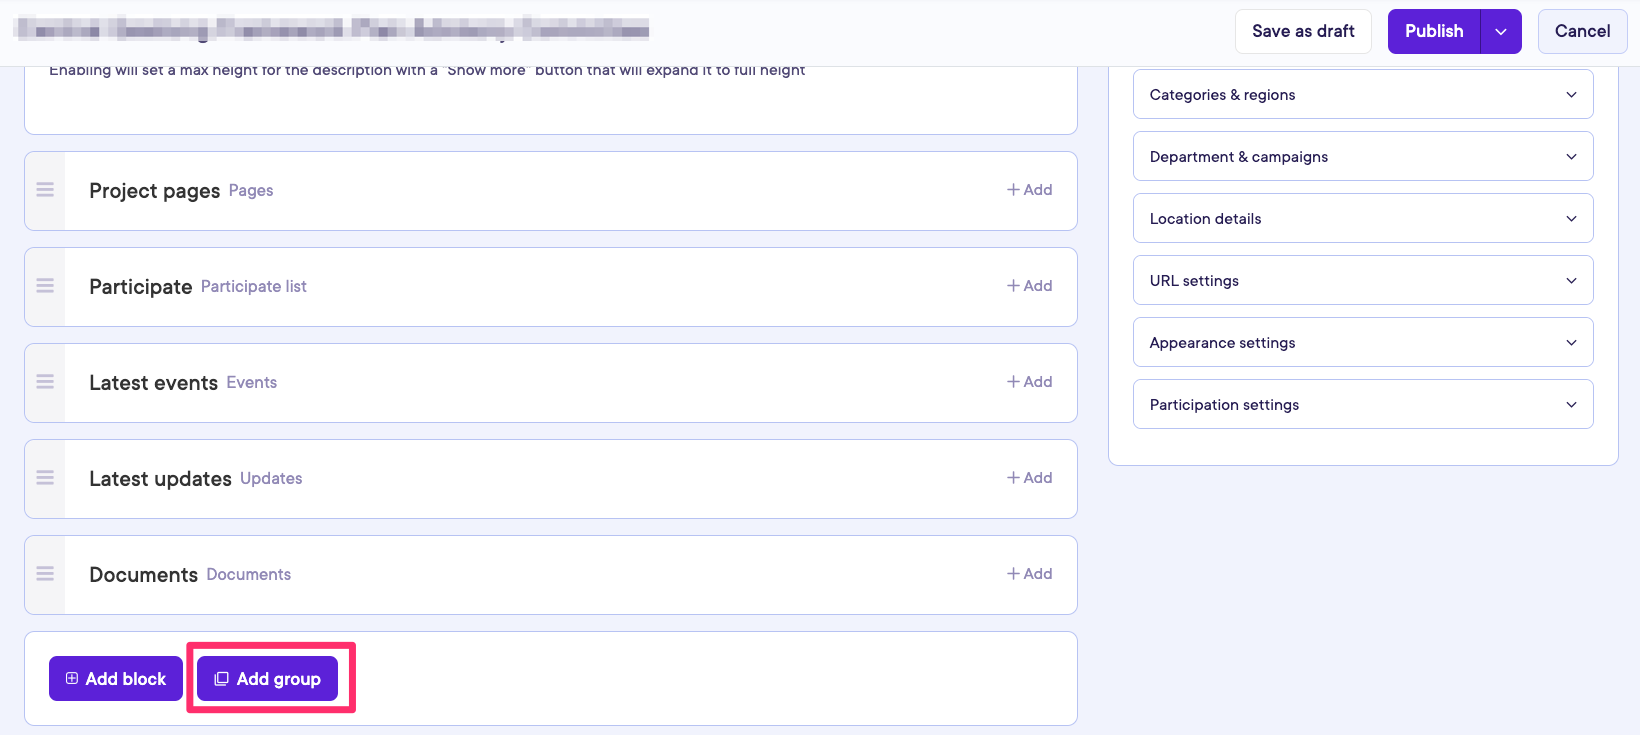The height and width of the screenshot is (735, 1640).
Task: Click the drag handle for Latest events
Action: 45,382
